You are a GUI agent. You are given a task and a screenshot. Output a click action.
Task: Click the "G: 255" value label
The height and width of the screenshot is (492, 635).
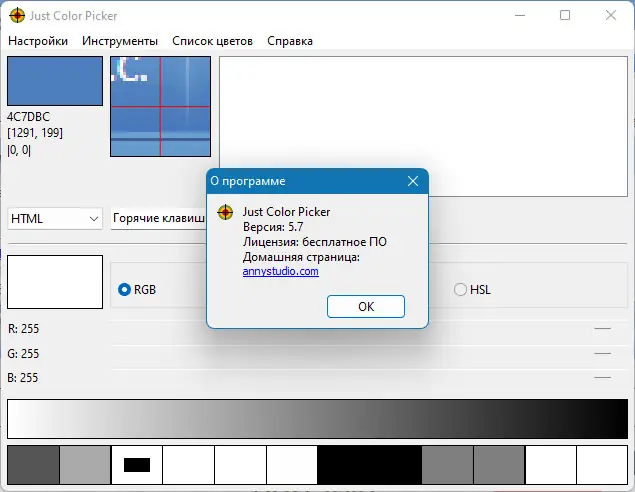[23, 354]
